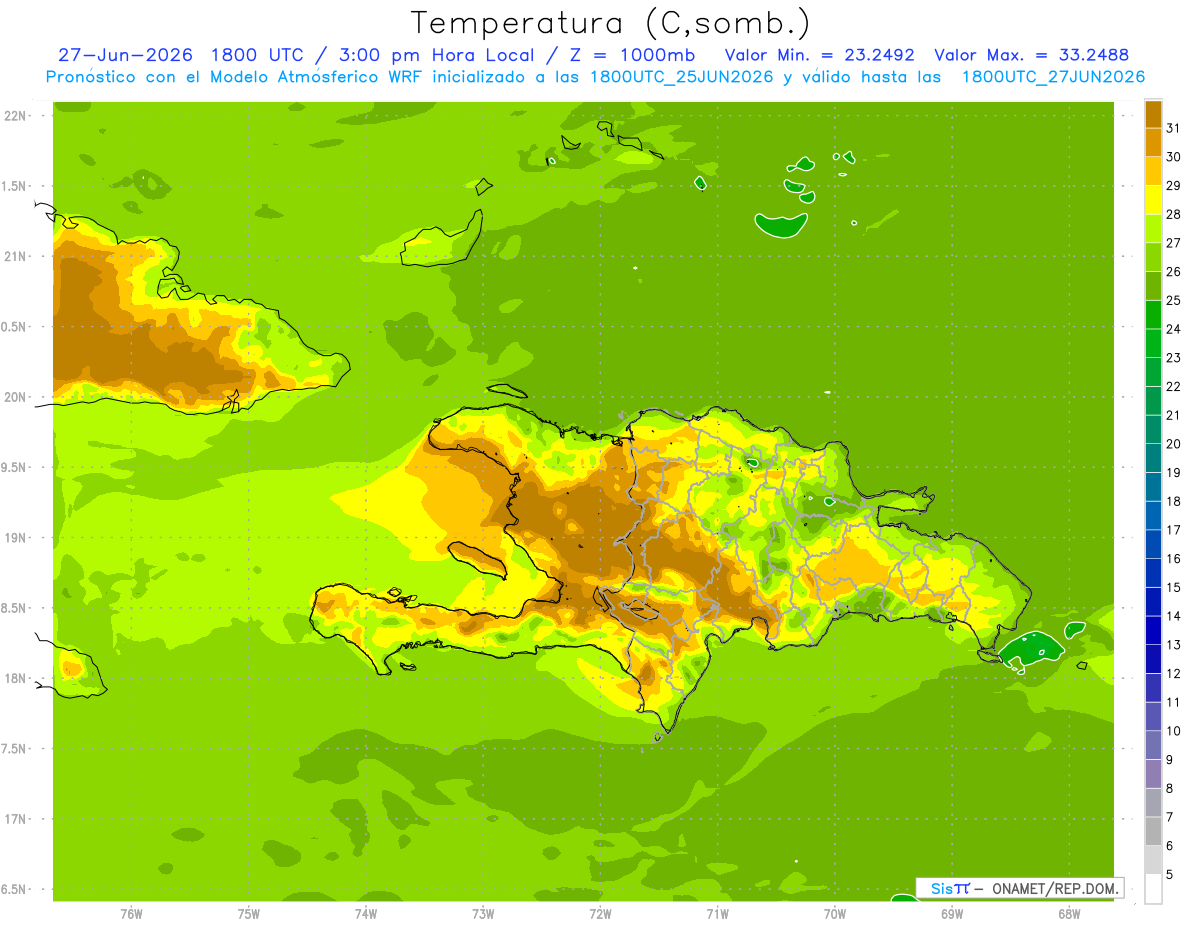This screenshot has height=927, width=1200.
Task: Click the 'Valor Max. = 33.2488' value
Action: point(1031,55)
